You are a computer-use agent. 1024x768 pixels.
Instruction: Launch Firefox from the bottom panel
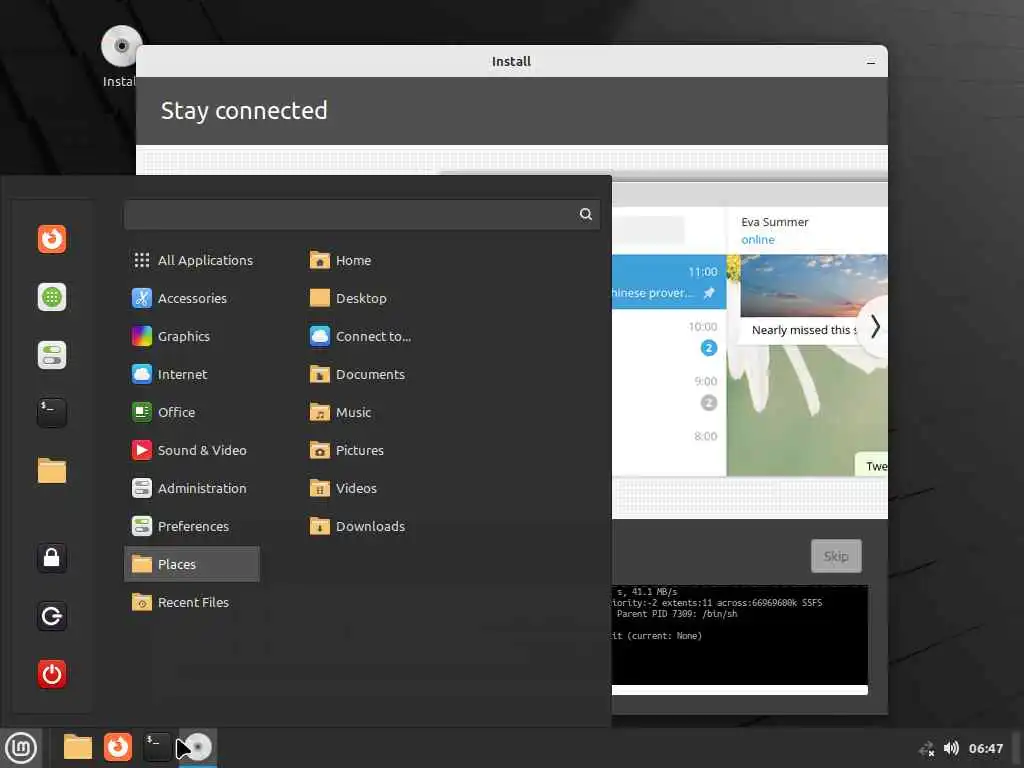pyautogui.click(x=118, y=747)
